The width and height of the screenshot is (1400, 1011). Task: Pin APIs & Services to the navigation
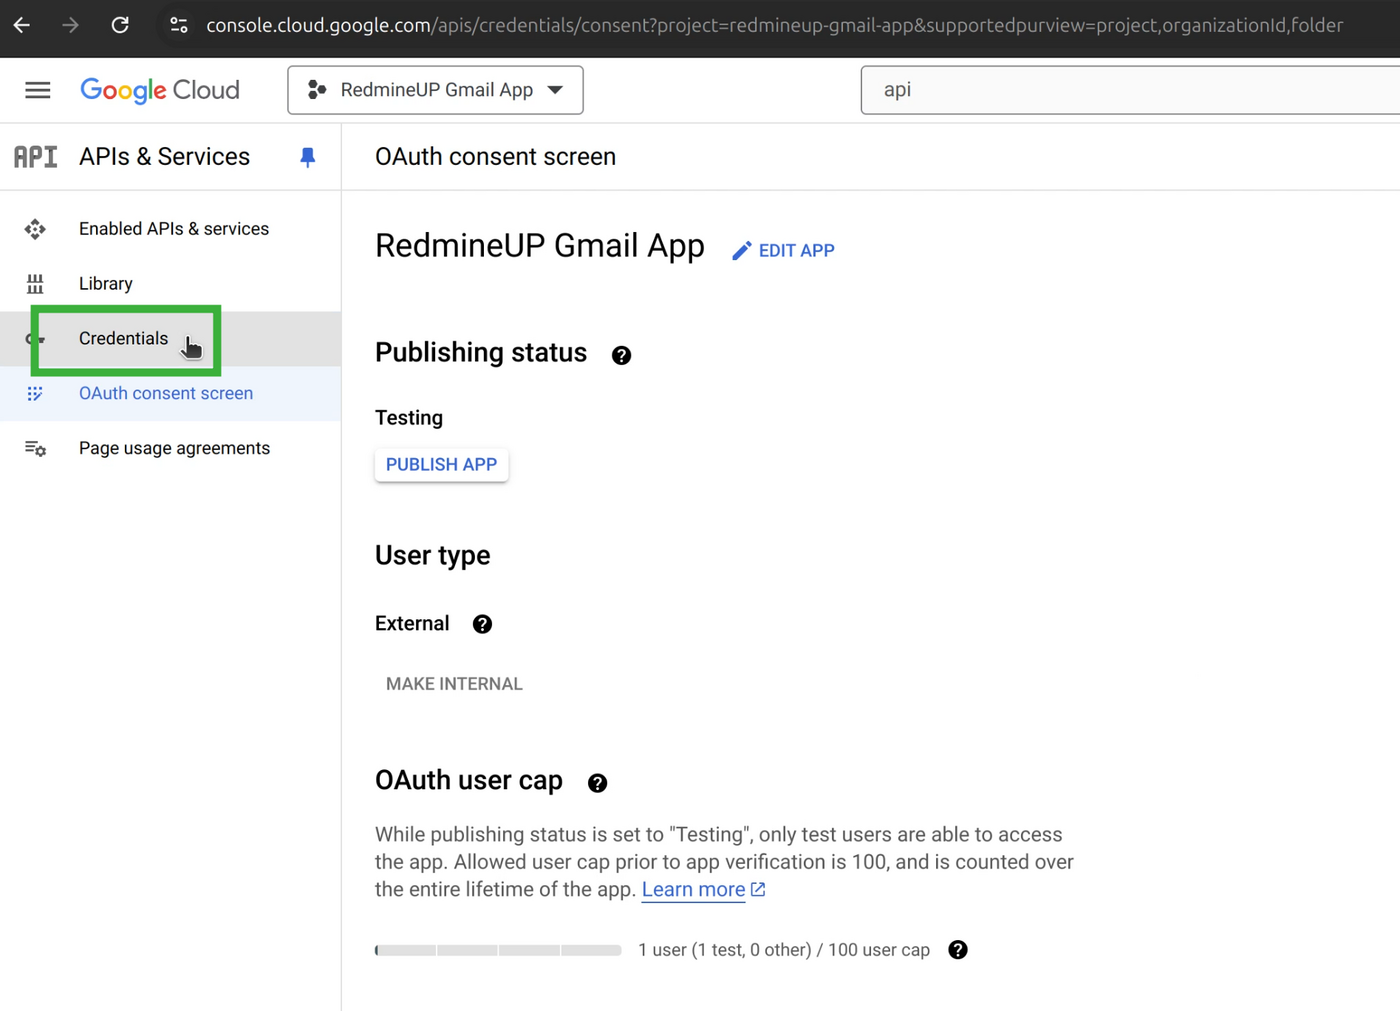(x=307, y=156)
